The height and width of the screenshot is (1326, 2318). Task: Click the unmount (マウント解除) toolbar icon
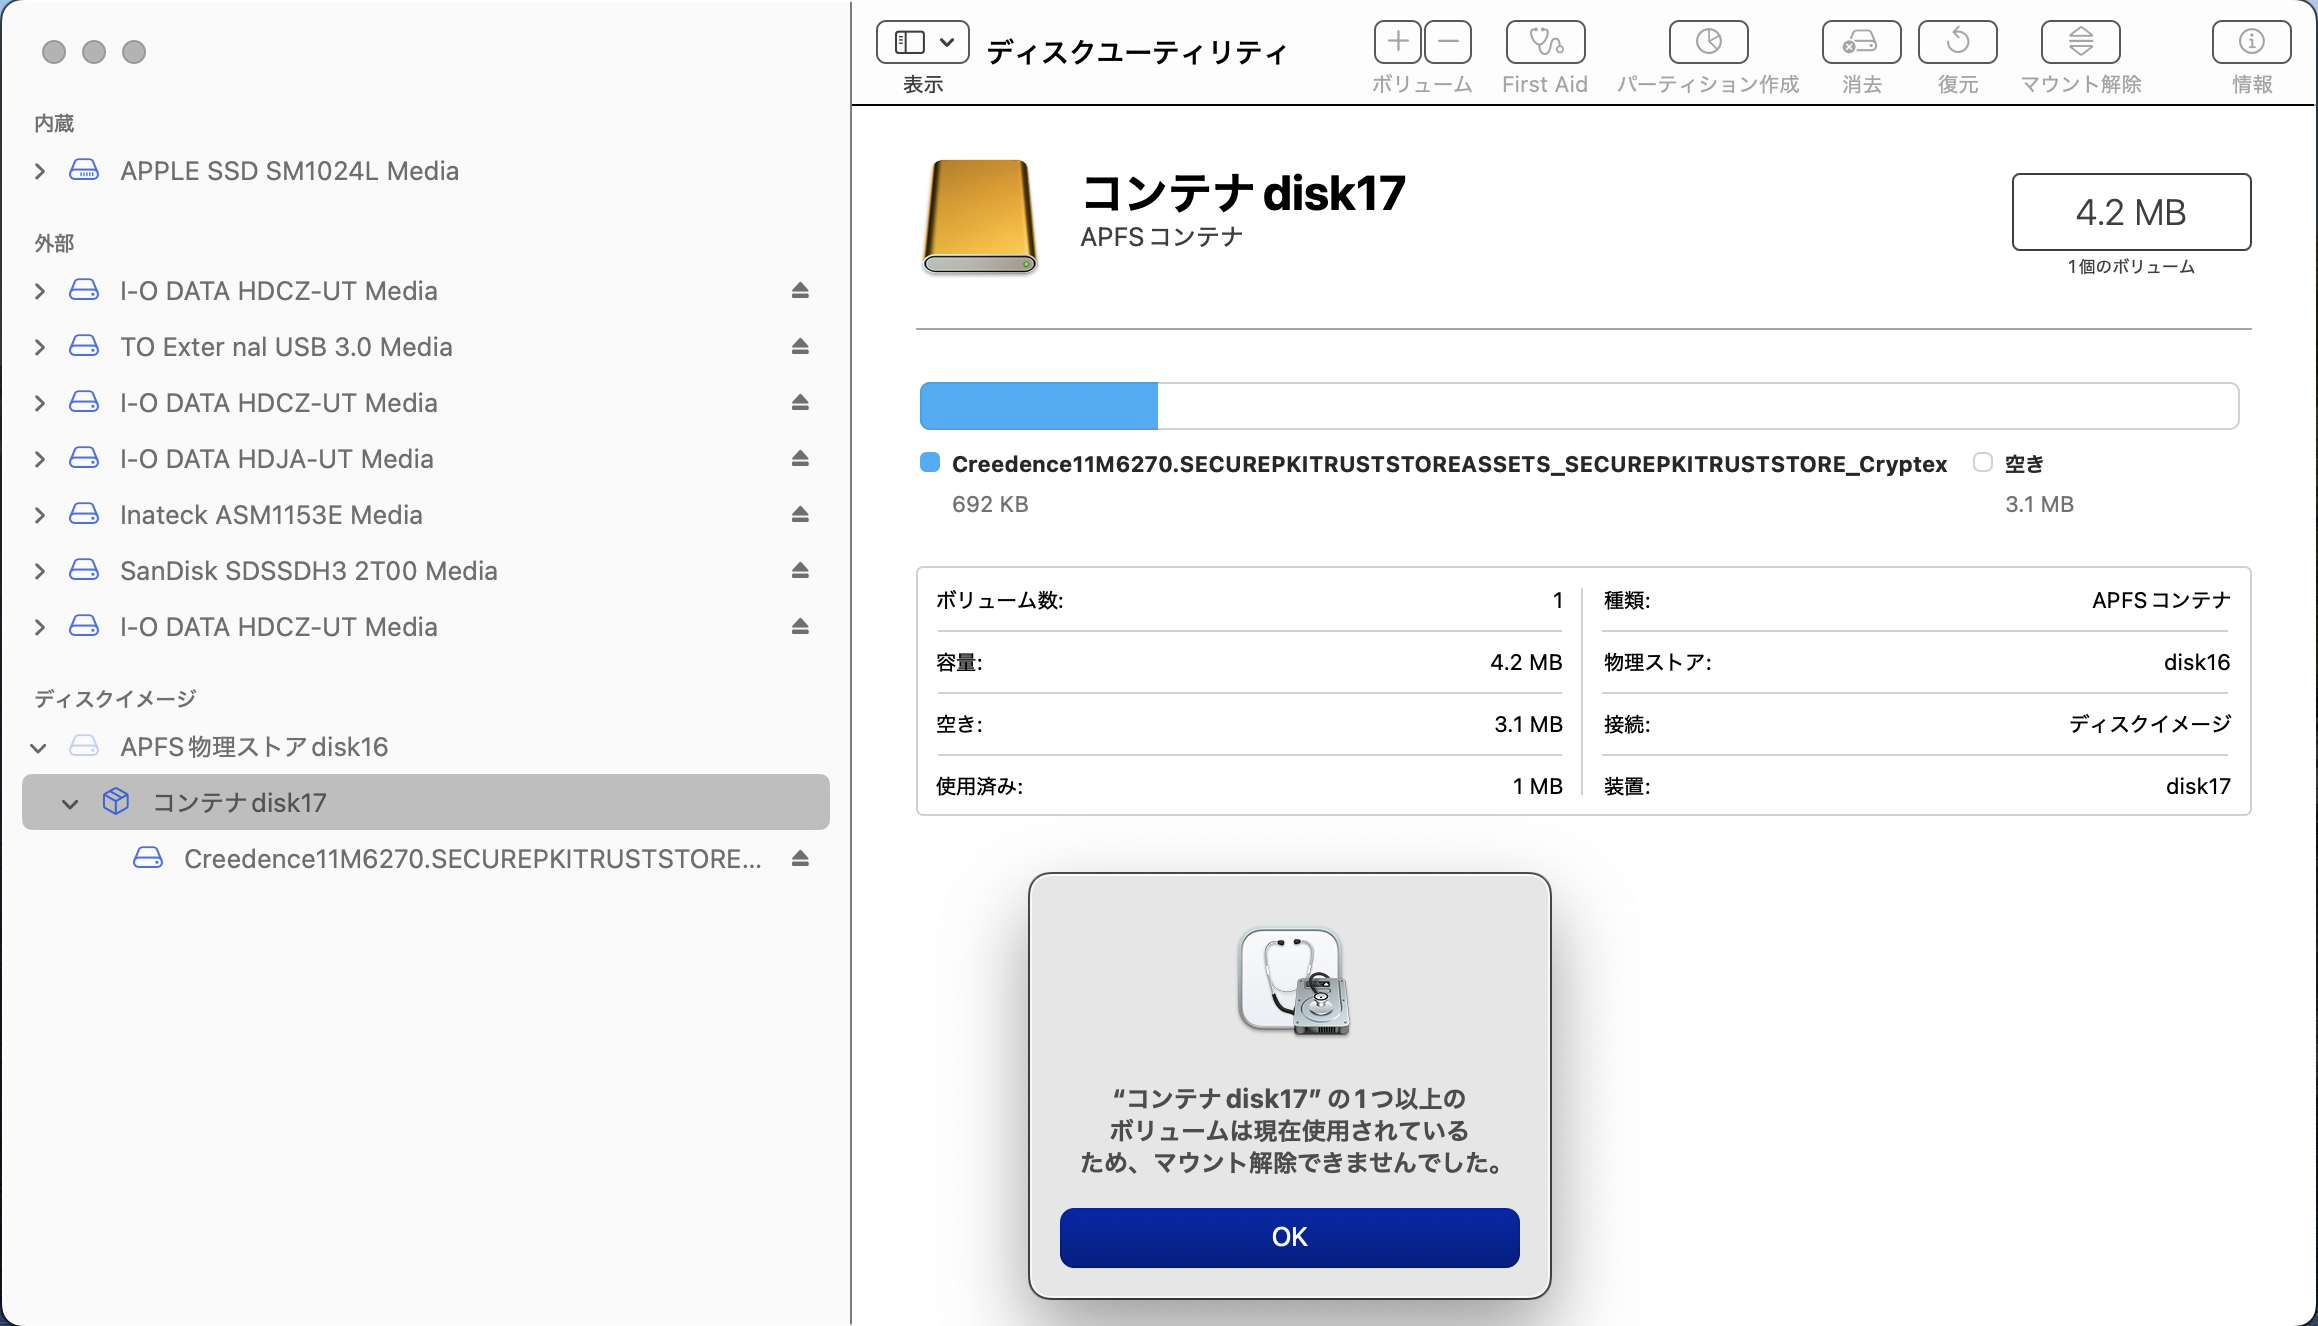[x=2080, y=42]
